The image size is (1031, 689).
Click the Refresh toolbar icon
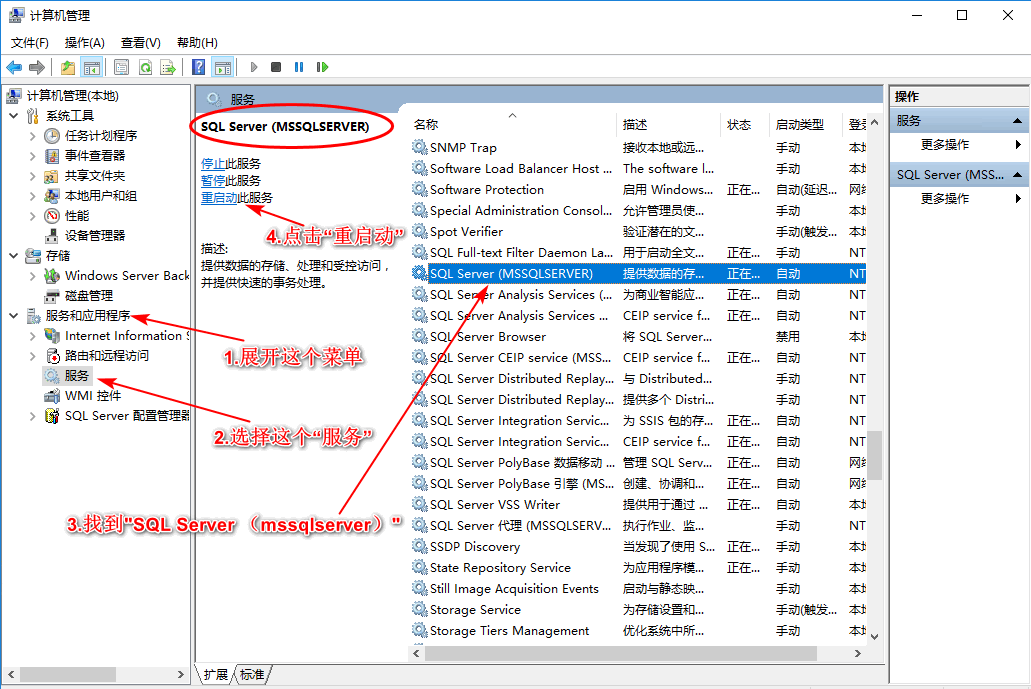point(145,67)
